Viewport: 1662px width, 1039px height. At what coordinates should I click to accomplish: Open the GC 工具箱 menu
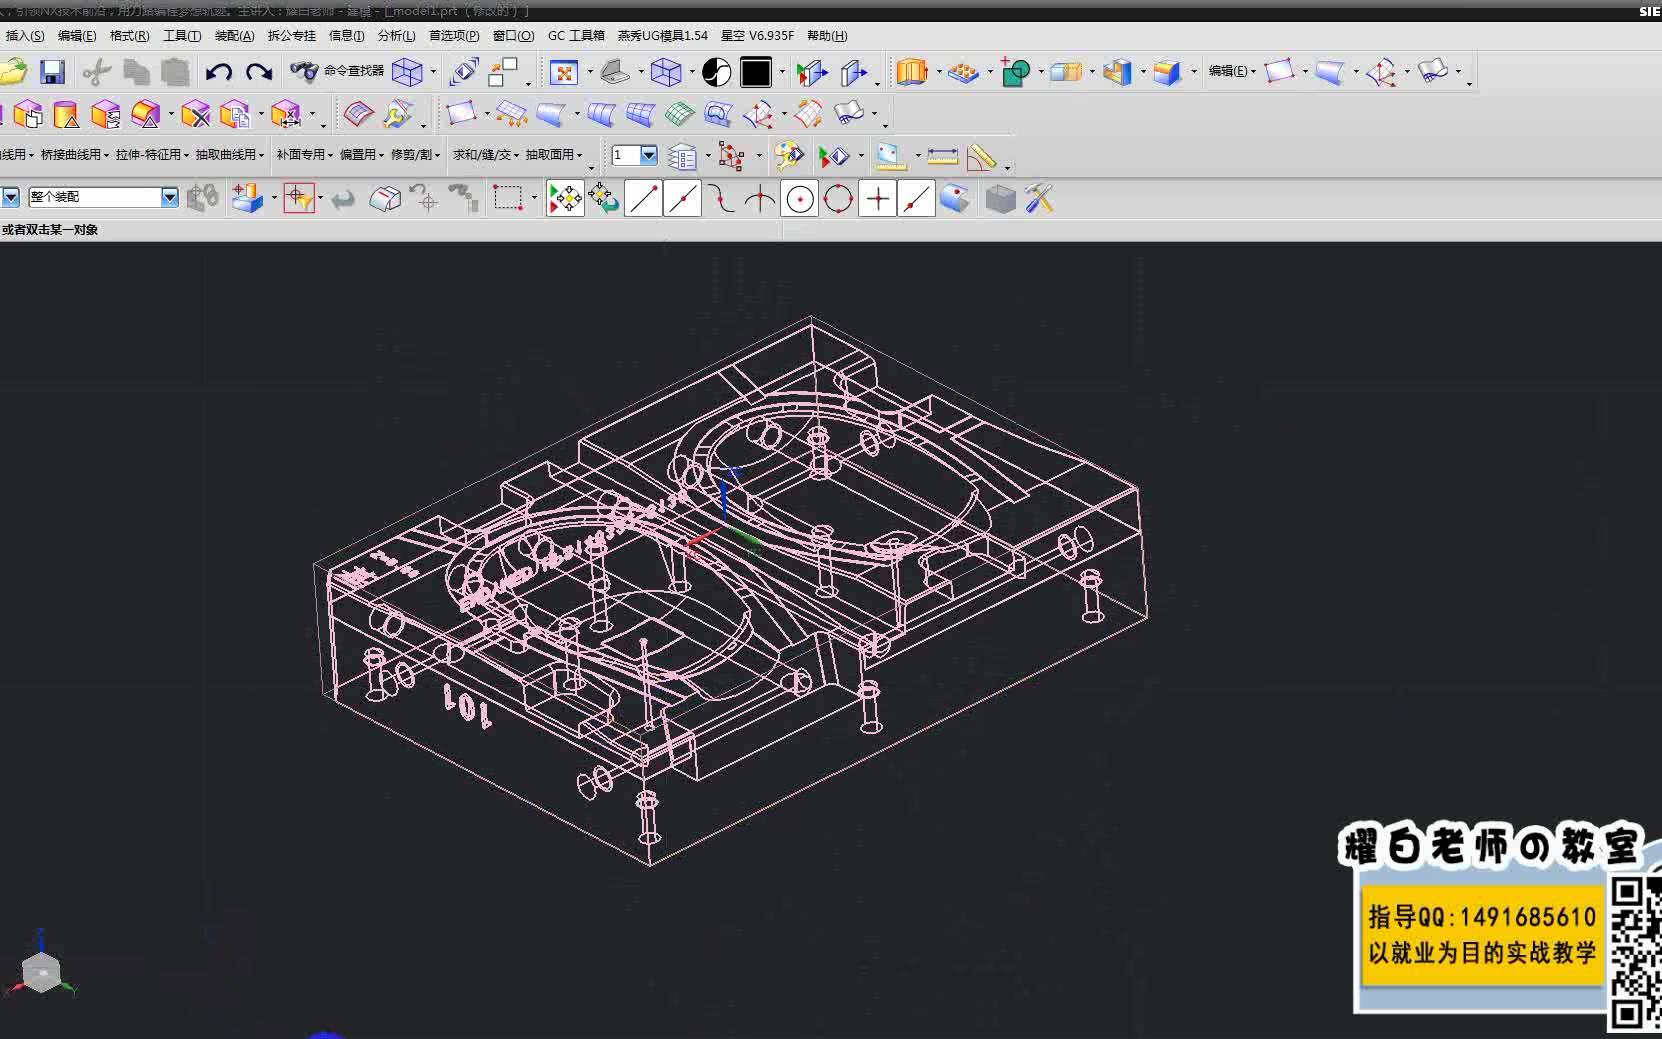[576, 36]
